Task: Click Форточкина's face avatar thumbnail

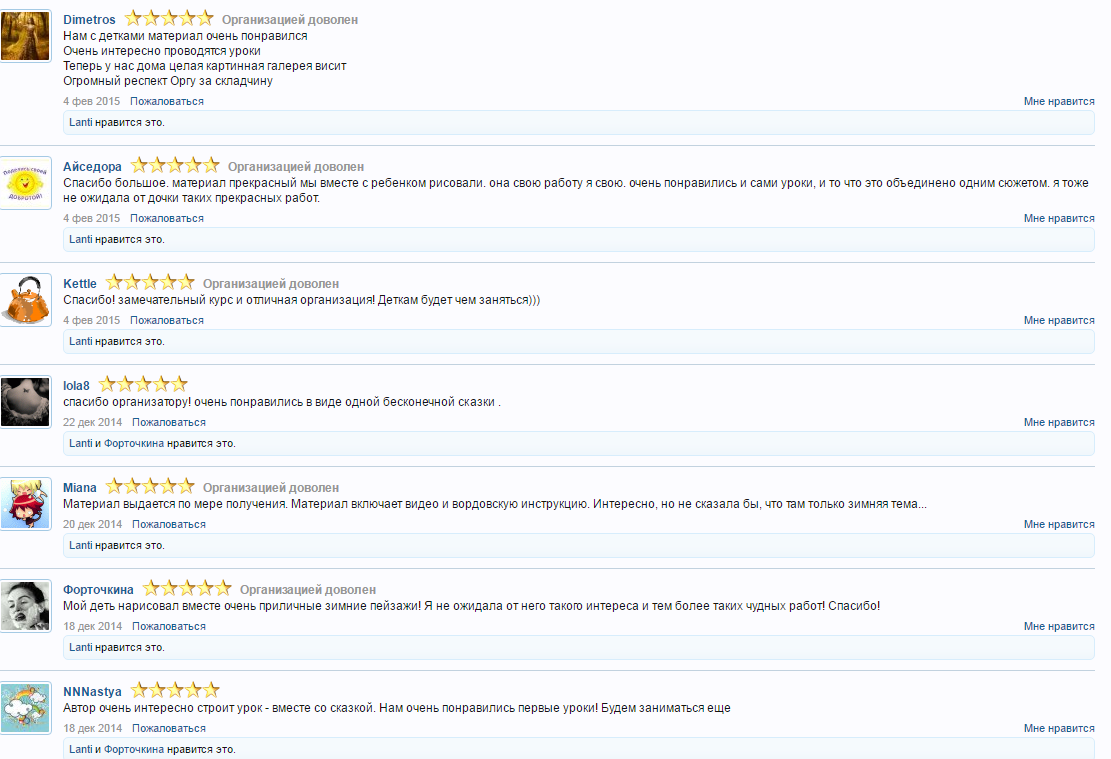Action: tap(26, 606)
